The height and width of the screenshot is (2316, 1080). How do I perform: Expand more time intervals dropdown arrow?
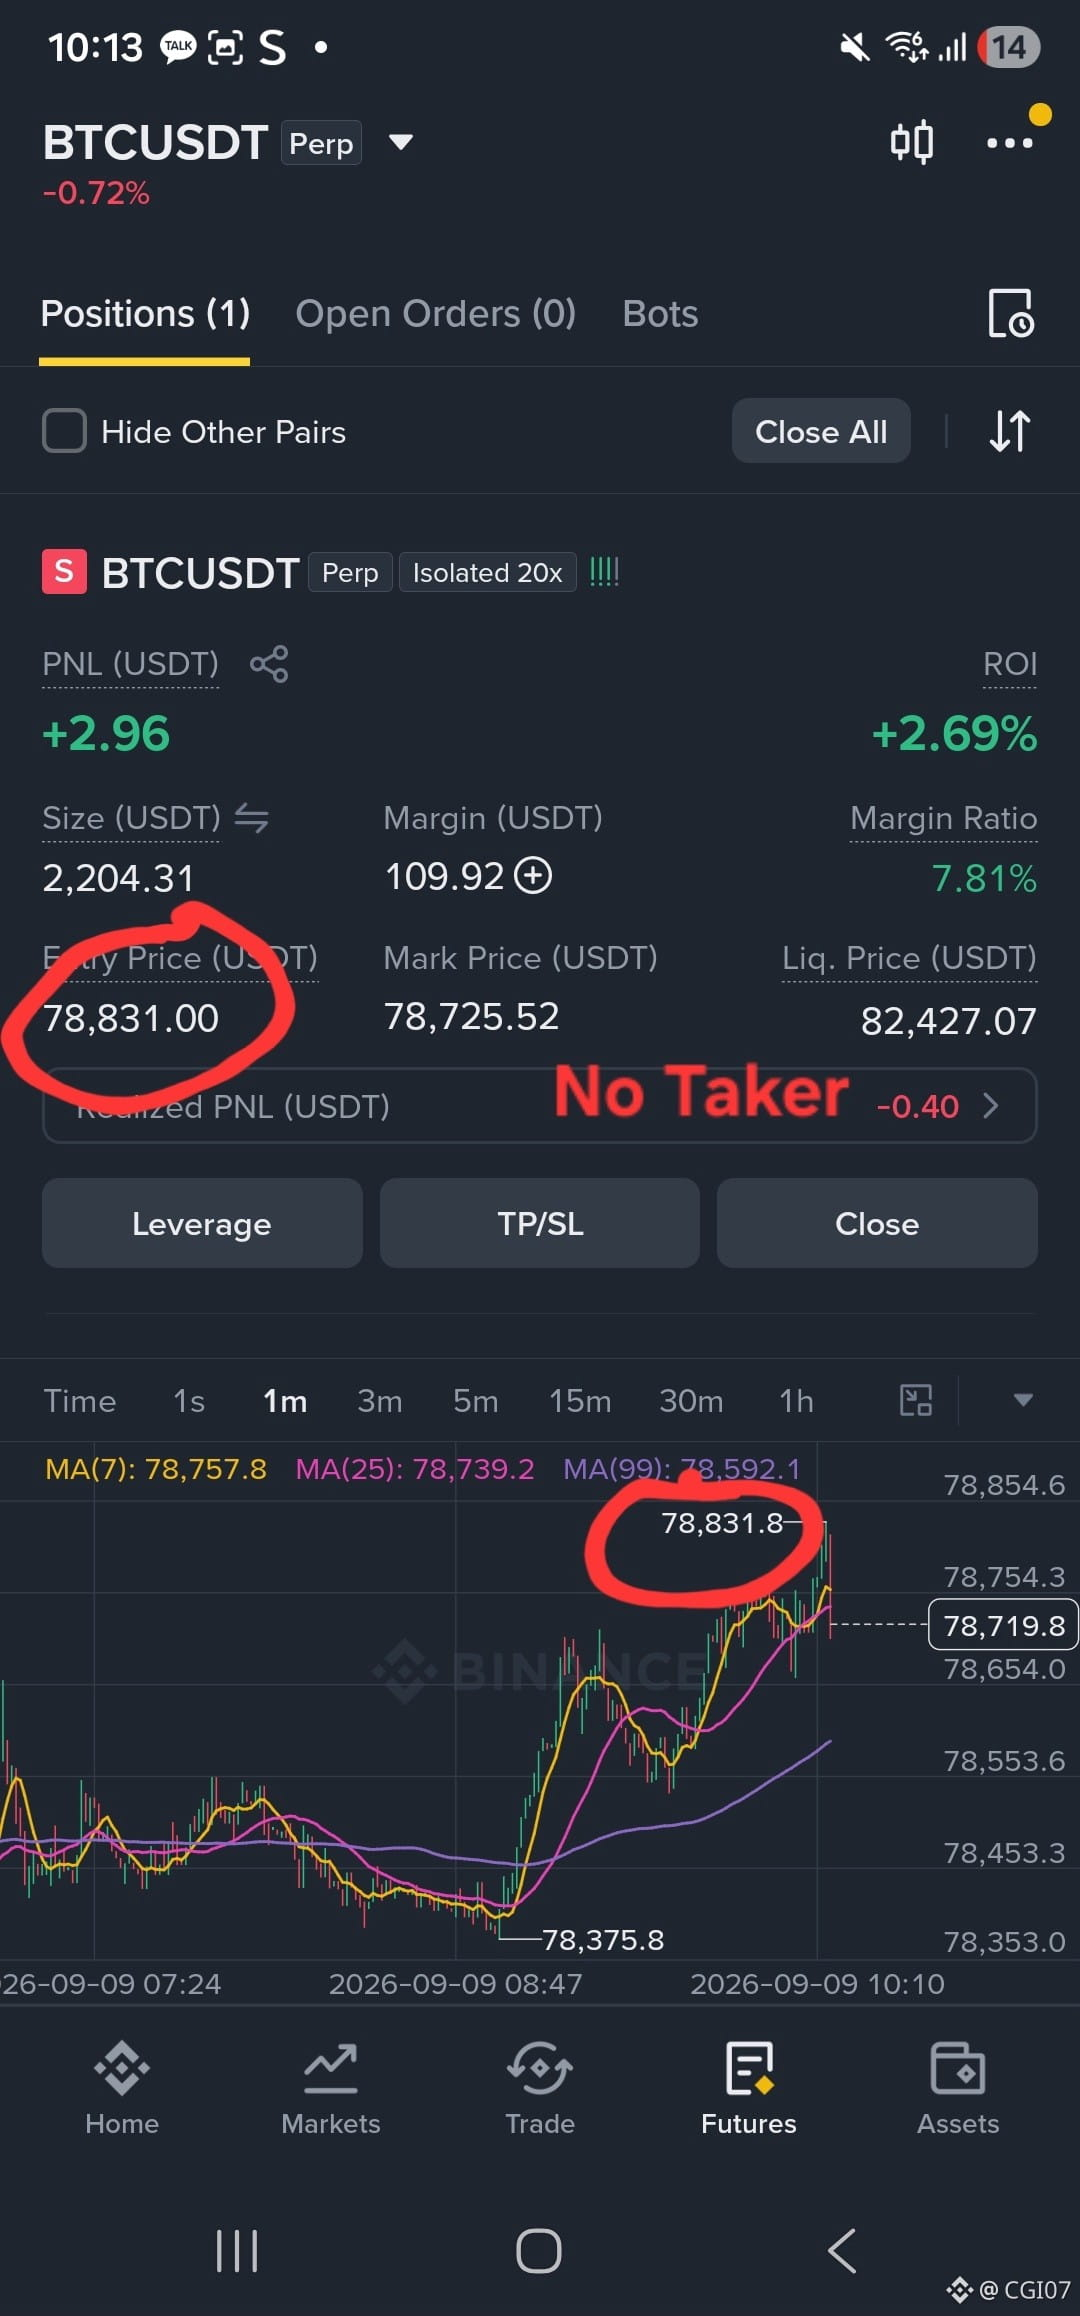click(x=1023, y=1400)
